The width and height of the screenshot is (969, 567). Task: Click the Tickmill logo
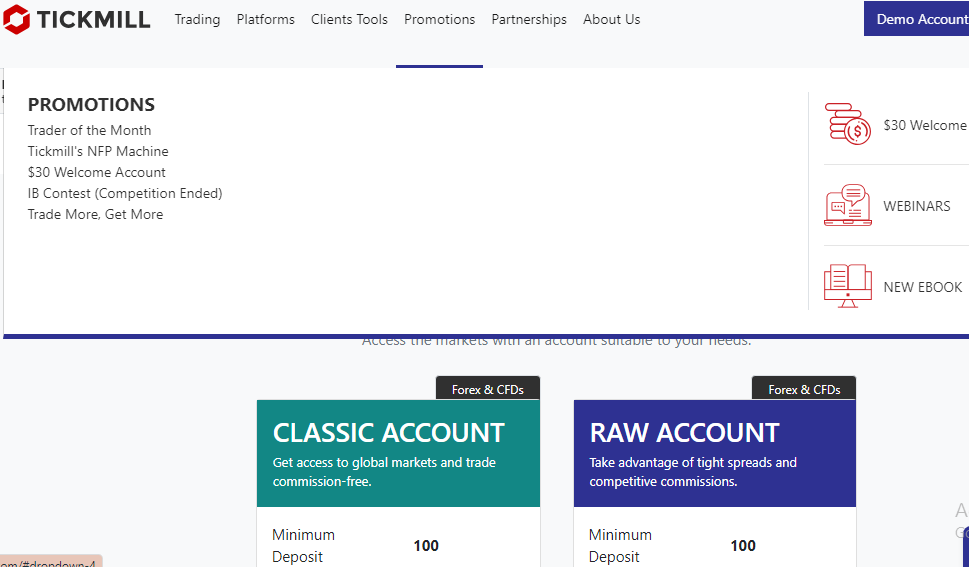[x=77, y=20]
